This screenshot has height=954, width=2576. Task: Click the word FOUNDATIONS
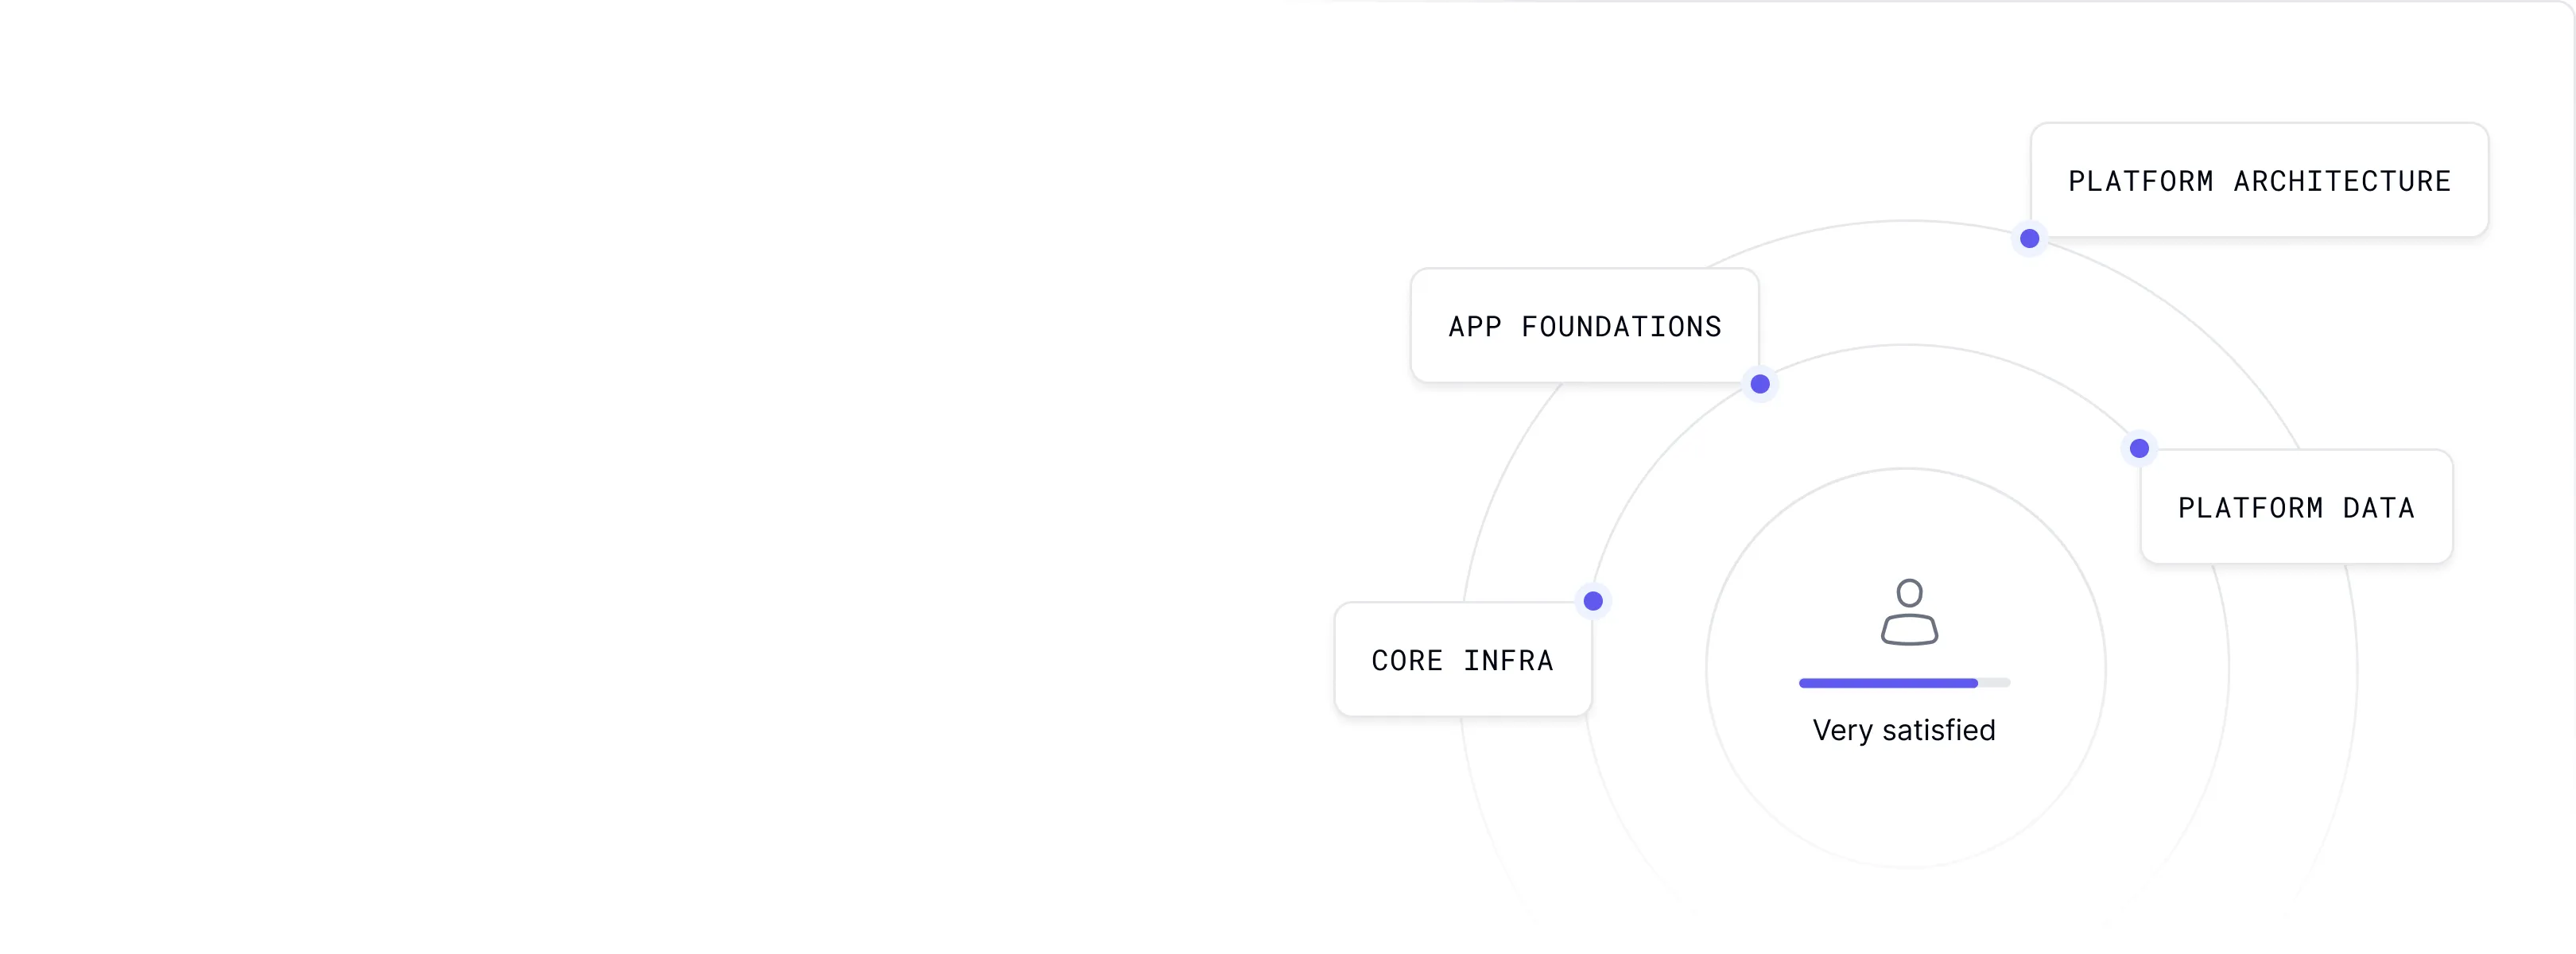click(x=1621, y=327)
